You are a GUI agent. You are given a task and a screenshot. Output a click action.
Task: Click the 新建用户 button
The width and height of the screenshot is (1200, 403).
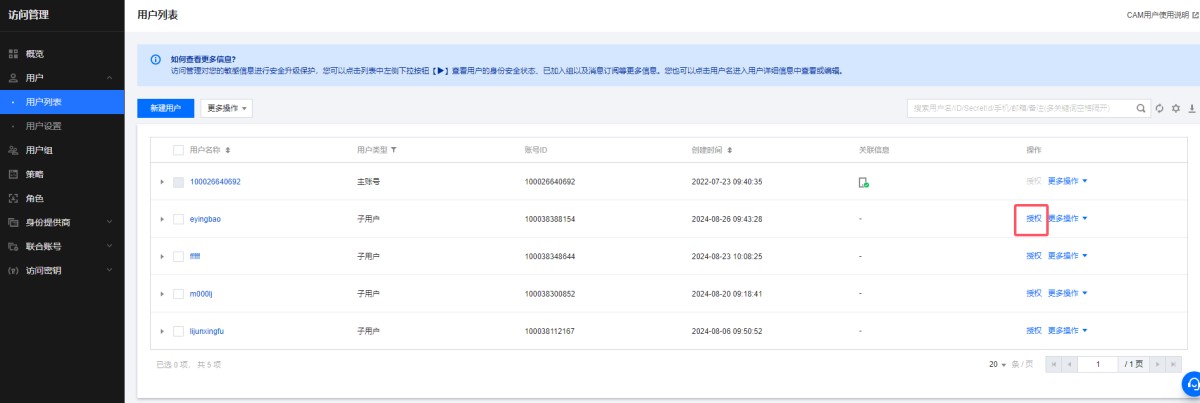[x=165, y=107]
